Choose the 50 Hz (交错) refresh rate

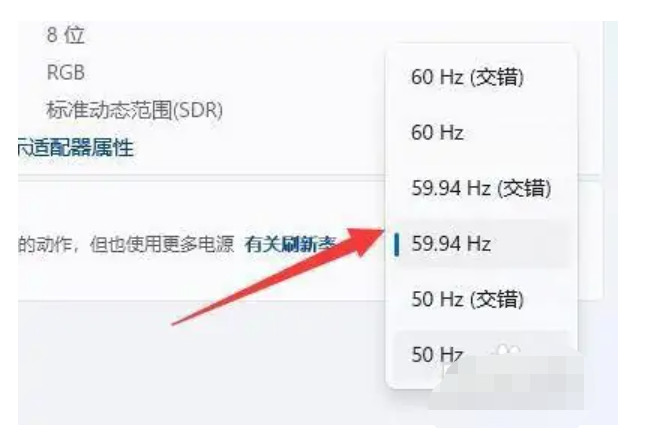(x=481, y=299)
